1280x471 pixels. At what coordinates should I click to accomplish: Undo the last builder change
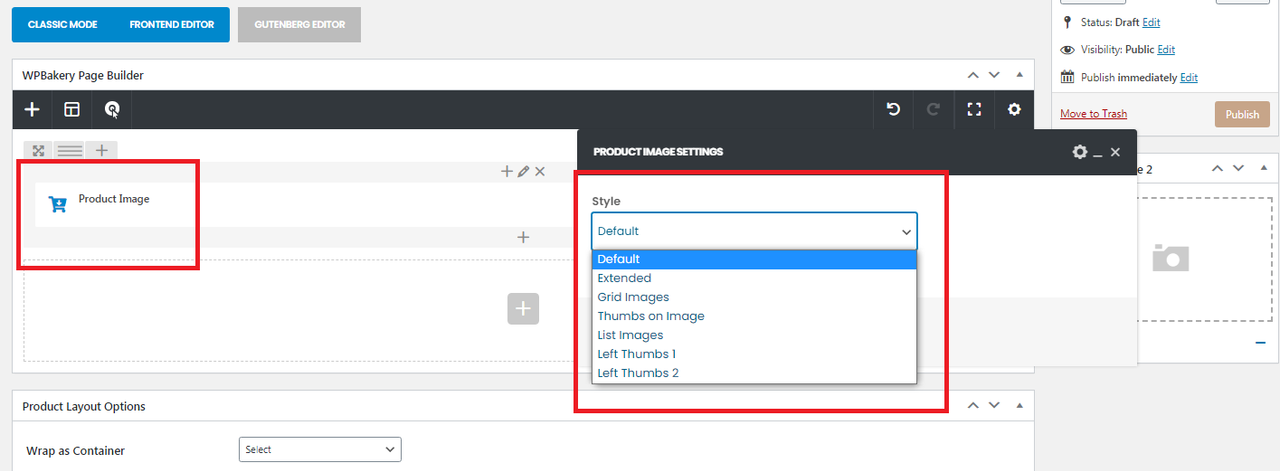click(x=894, y=109)
